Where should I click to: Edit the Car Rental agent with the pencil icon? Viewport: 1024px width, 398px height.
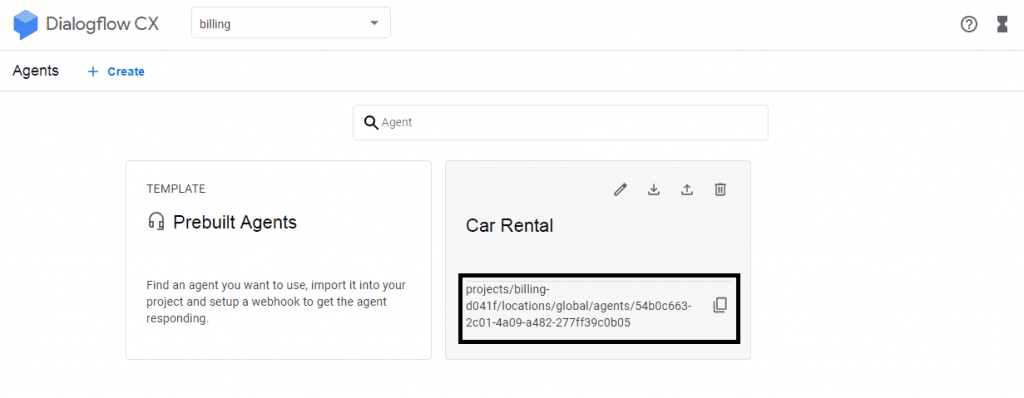coord(620,190)
